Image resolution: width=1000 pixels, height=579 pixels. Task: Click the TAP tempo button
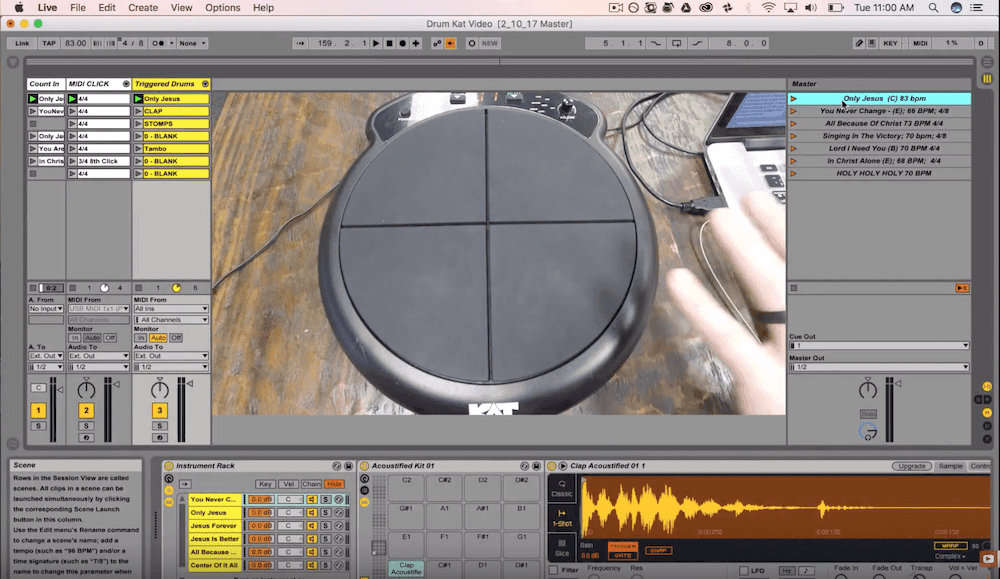[x=49, y=43]
